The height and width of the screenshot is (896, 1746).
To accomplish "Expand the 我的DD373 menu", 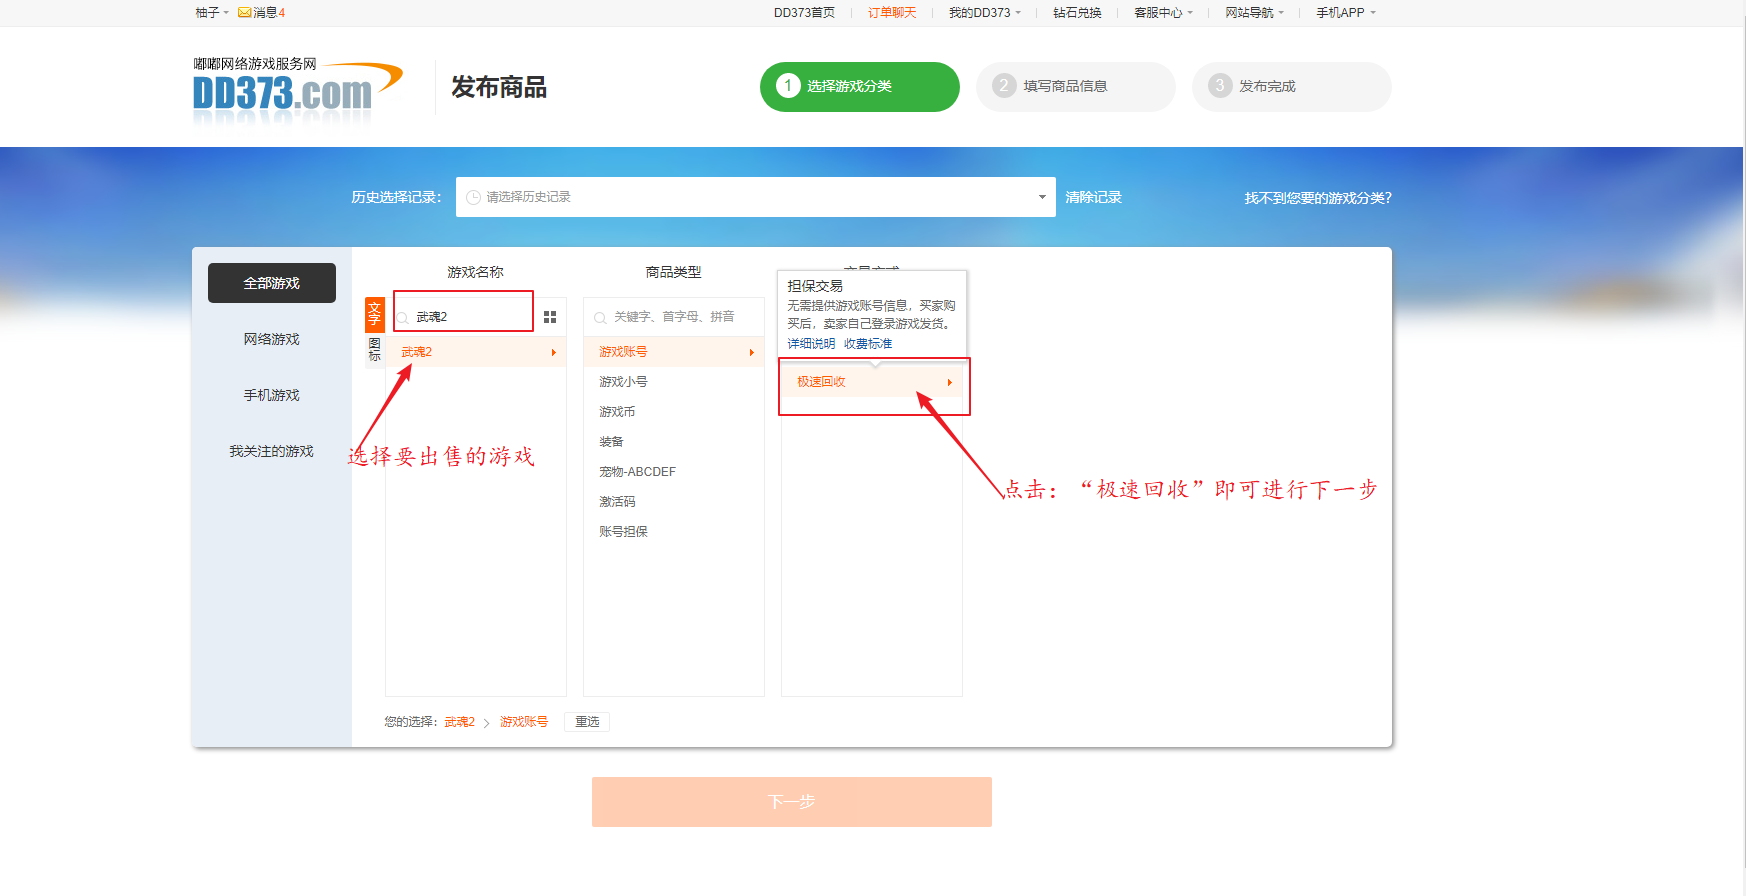I will coord(985,13).
